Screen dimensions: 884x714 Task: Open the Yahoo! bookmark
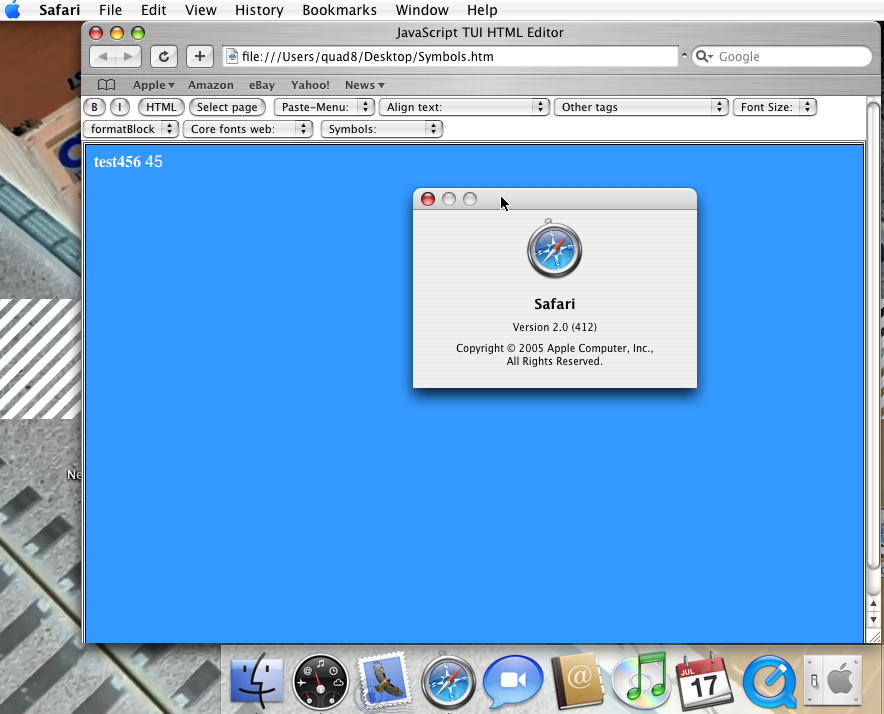click(310, 85)
